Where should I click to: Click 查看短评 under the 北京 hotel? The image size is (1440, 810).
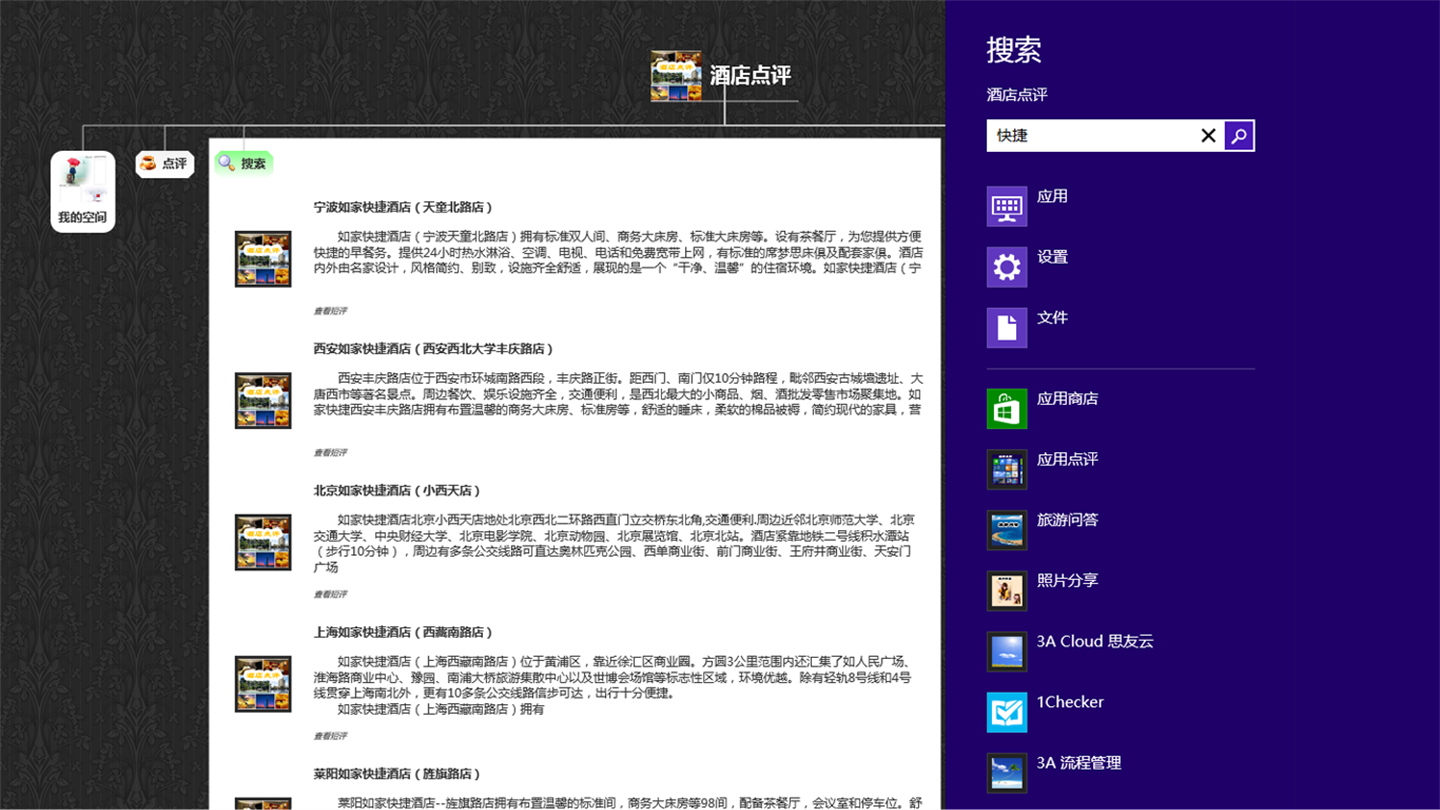coord(330,595)
